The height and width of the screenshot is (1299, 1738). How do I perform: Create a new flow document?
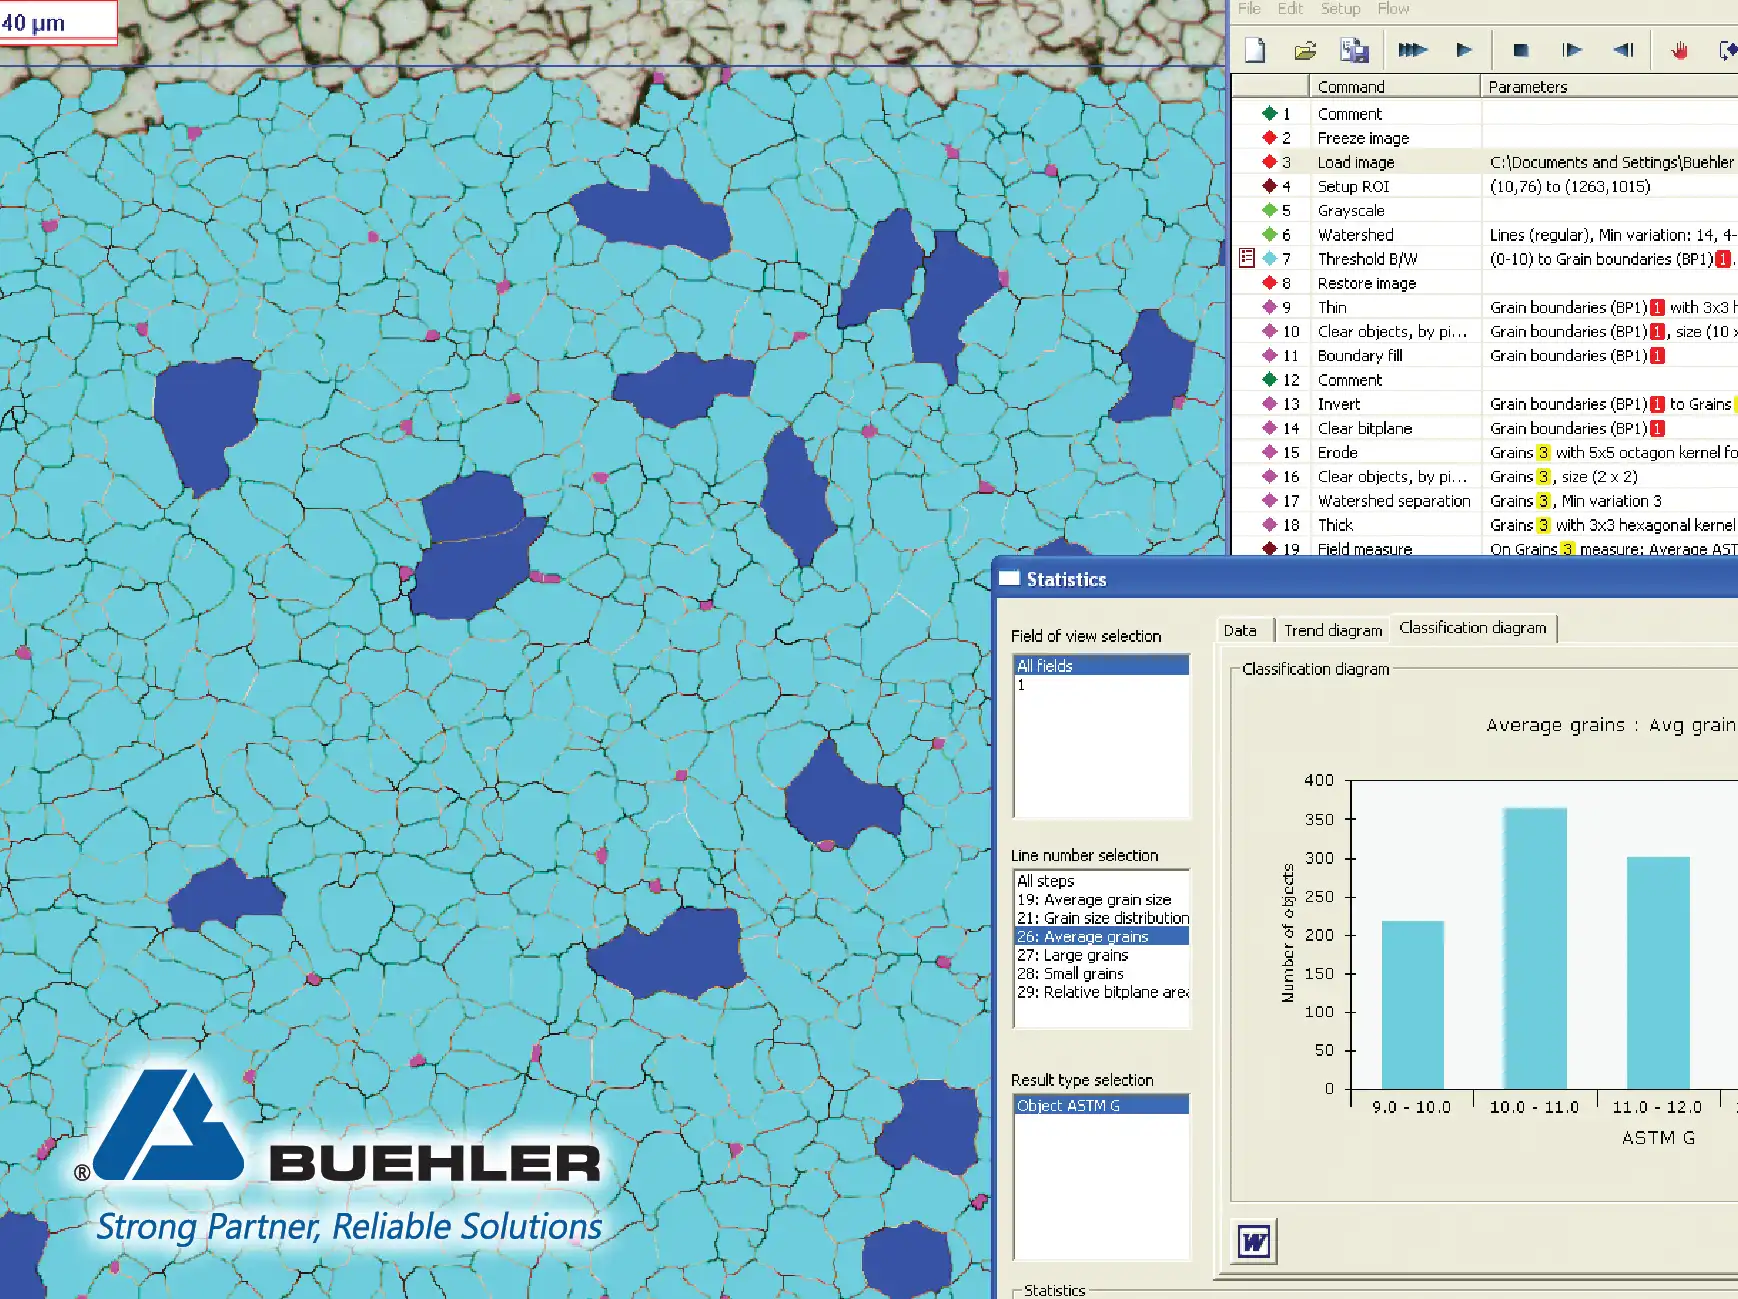[1256, 49]
